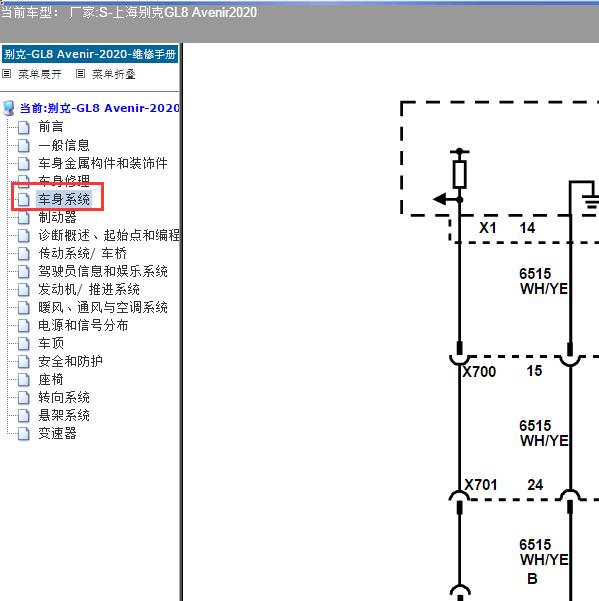The height and width of the screenshot is (601, 599).
Task: Select the computer icon beside 当前:别克-GL8 Avenir-2020
Action: coord(9,108)
